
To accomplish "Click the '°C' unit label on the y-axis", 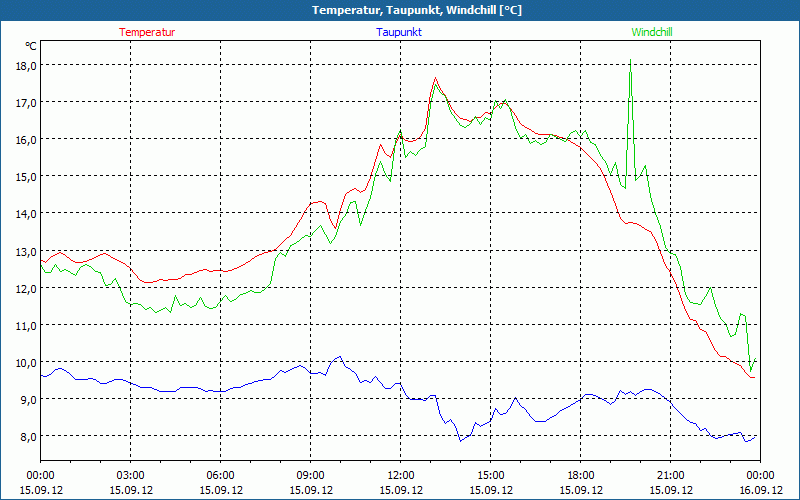I will [x=31, y=46].
